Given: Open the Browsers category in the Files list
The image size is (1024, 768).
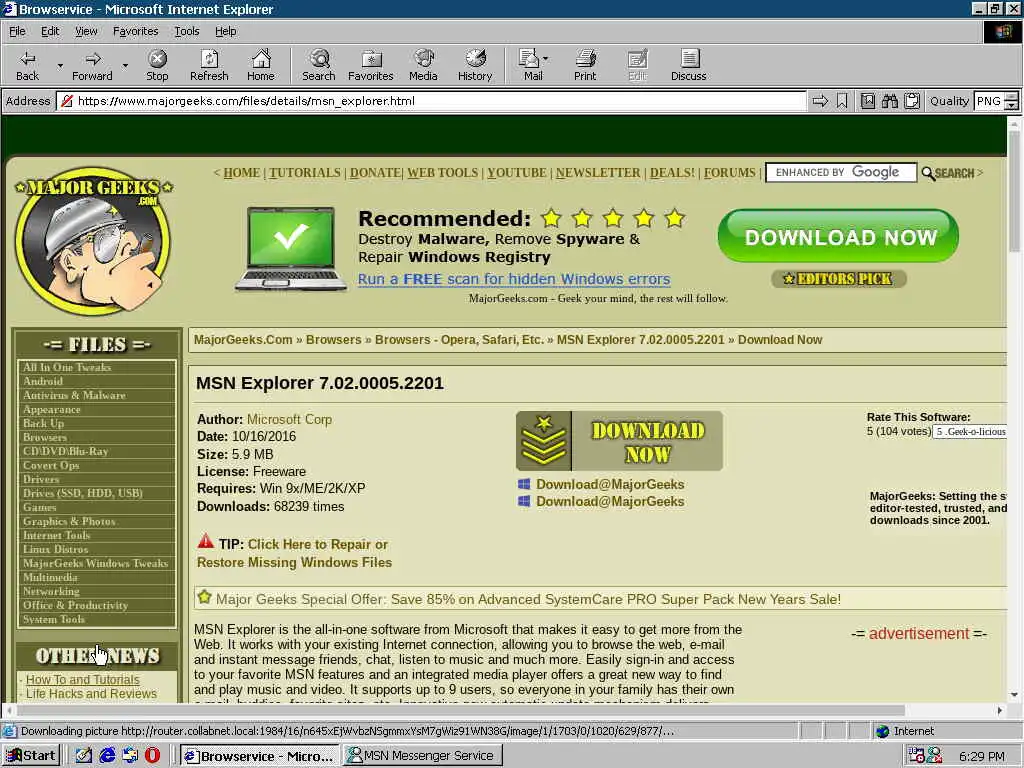Looking at the screenshot, I should click(x=44, y=438).
